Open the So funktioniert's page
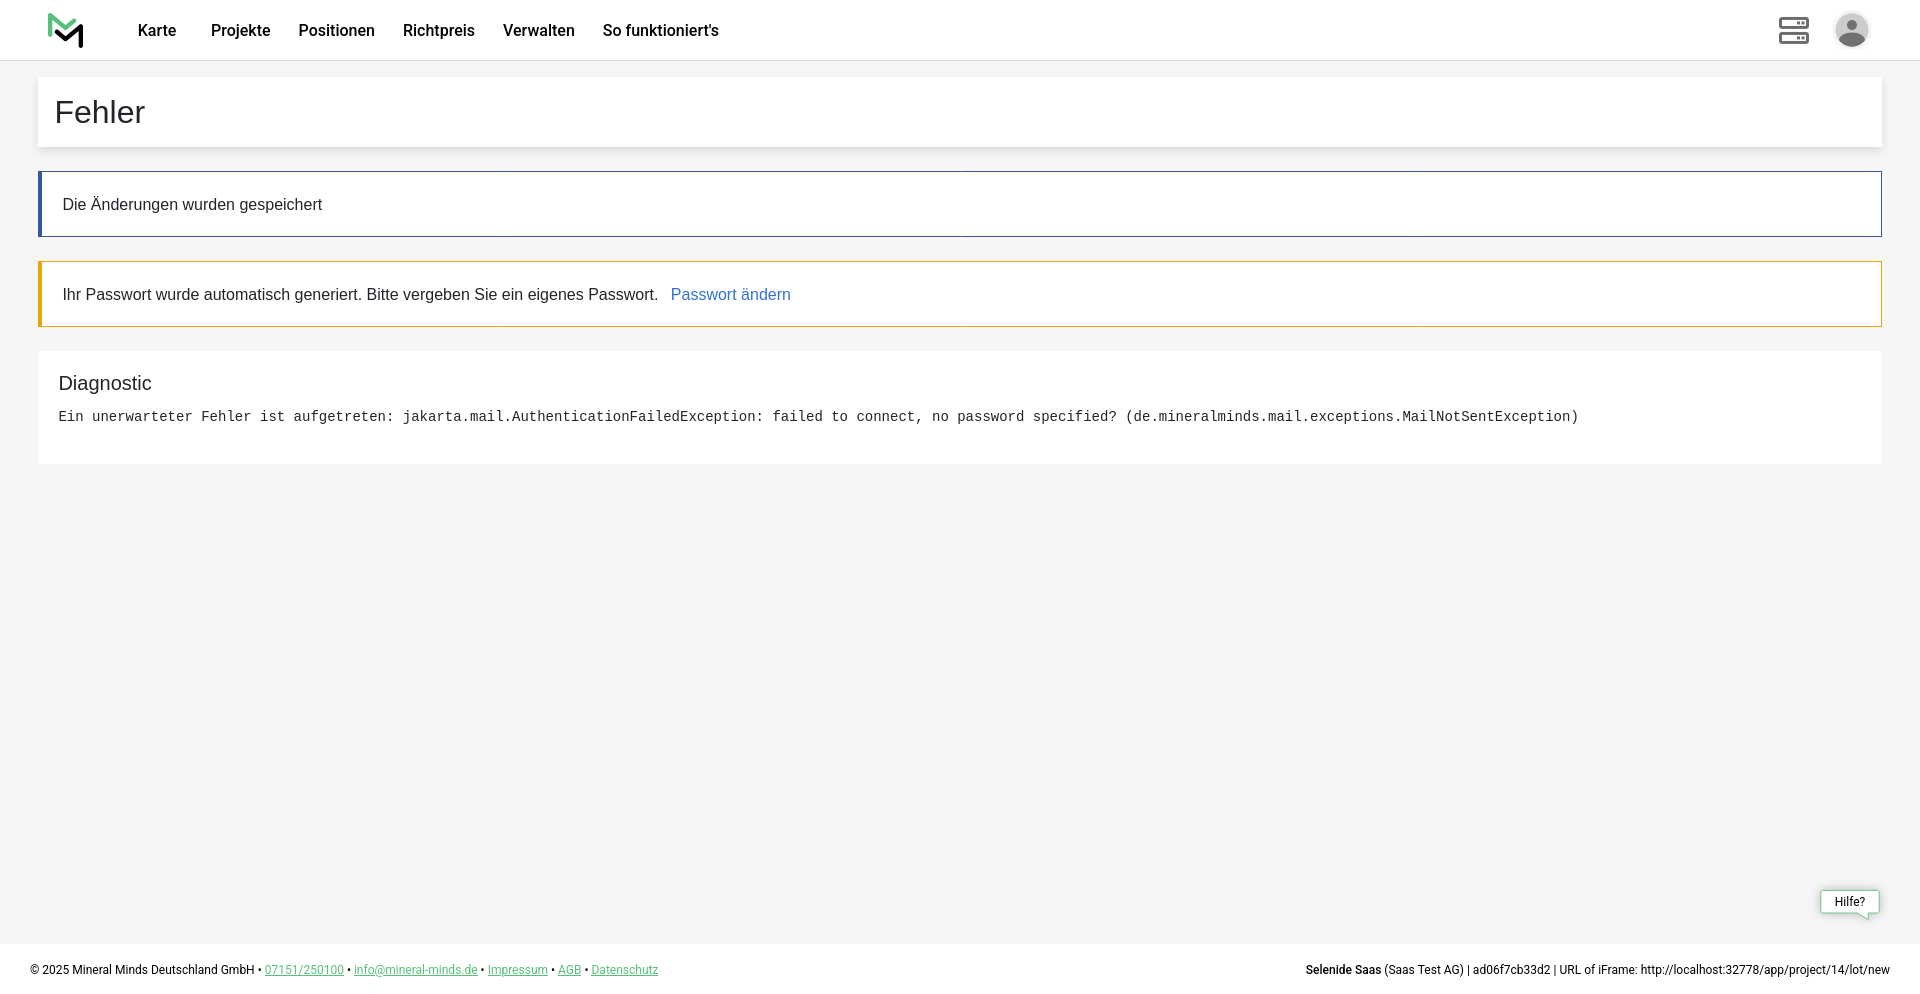Screen dimensions: 1920x994 (x=660, y=30)
